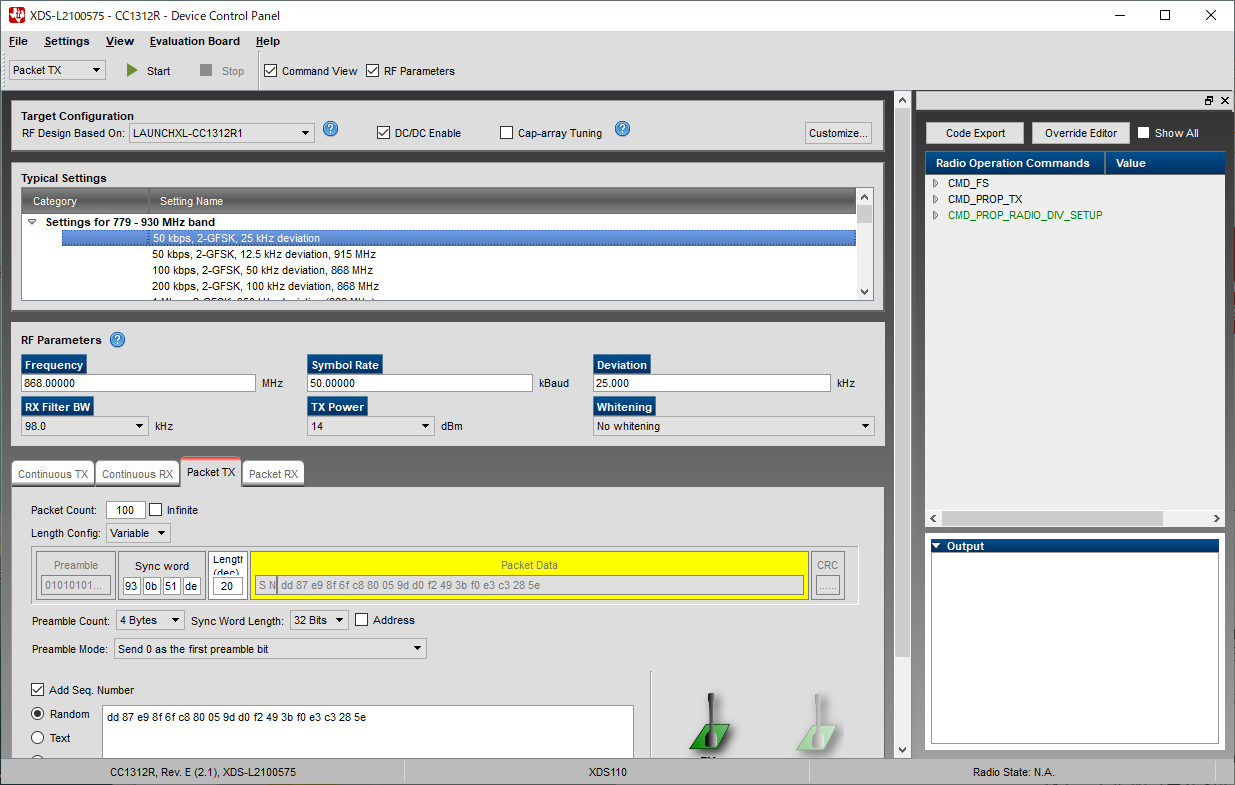This screenshot has width=1235, height=785.
Task: Open Length Config dropdown
Action: [138, 533]
